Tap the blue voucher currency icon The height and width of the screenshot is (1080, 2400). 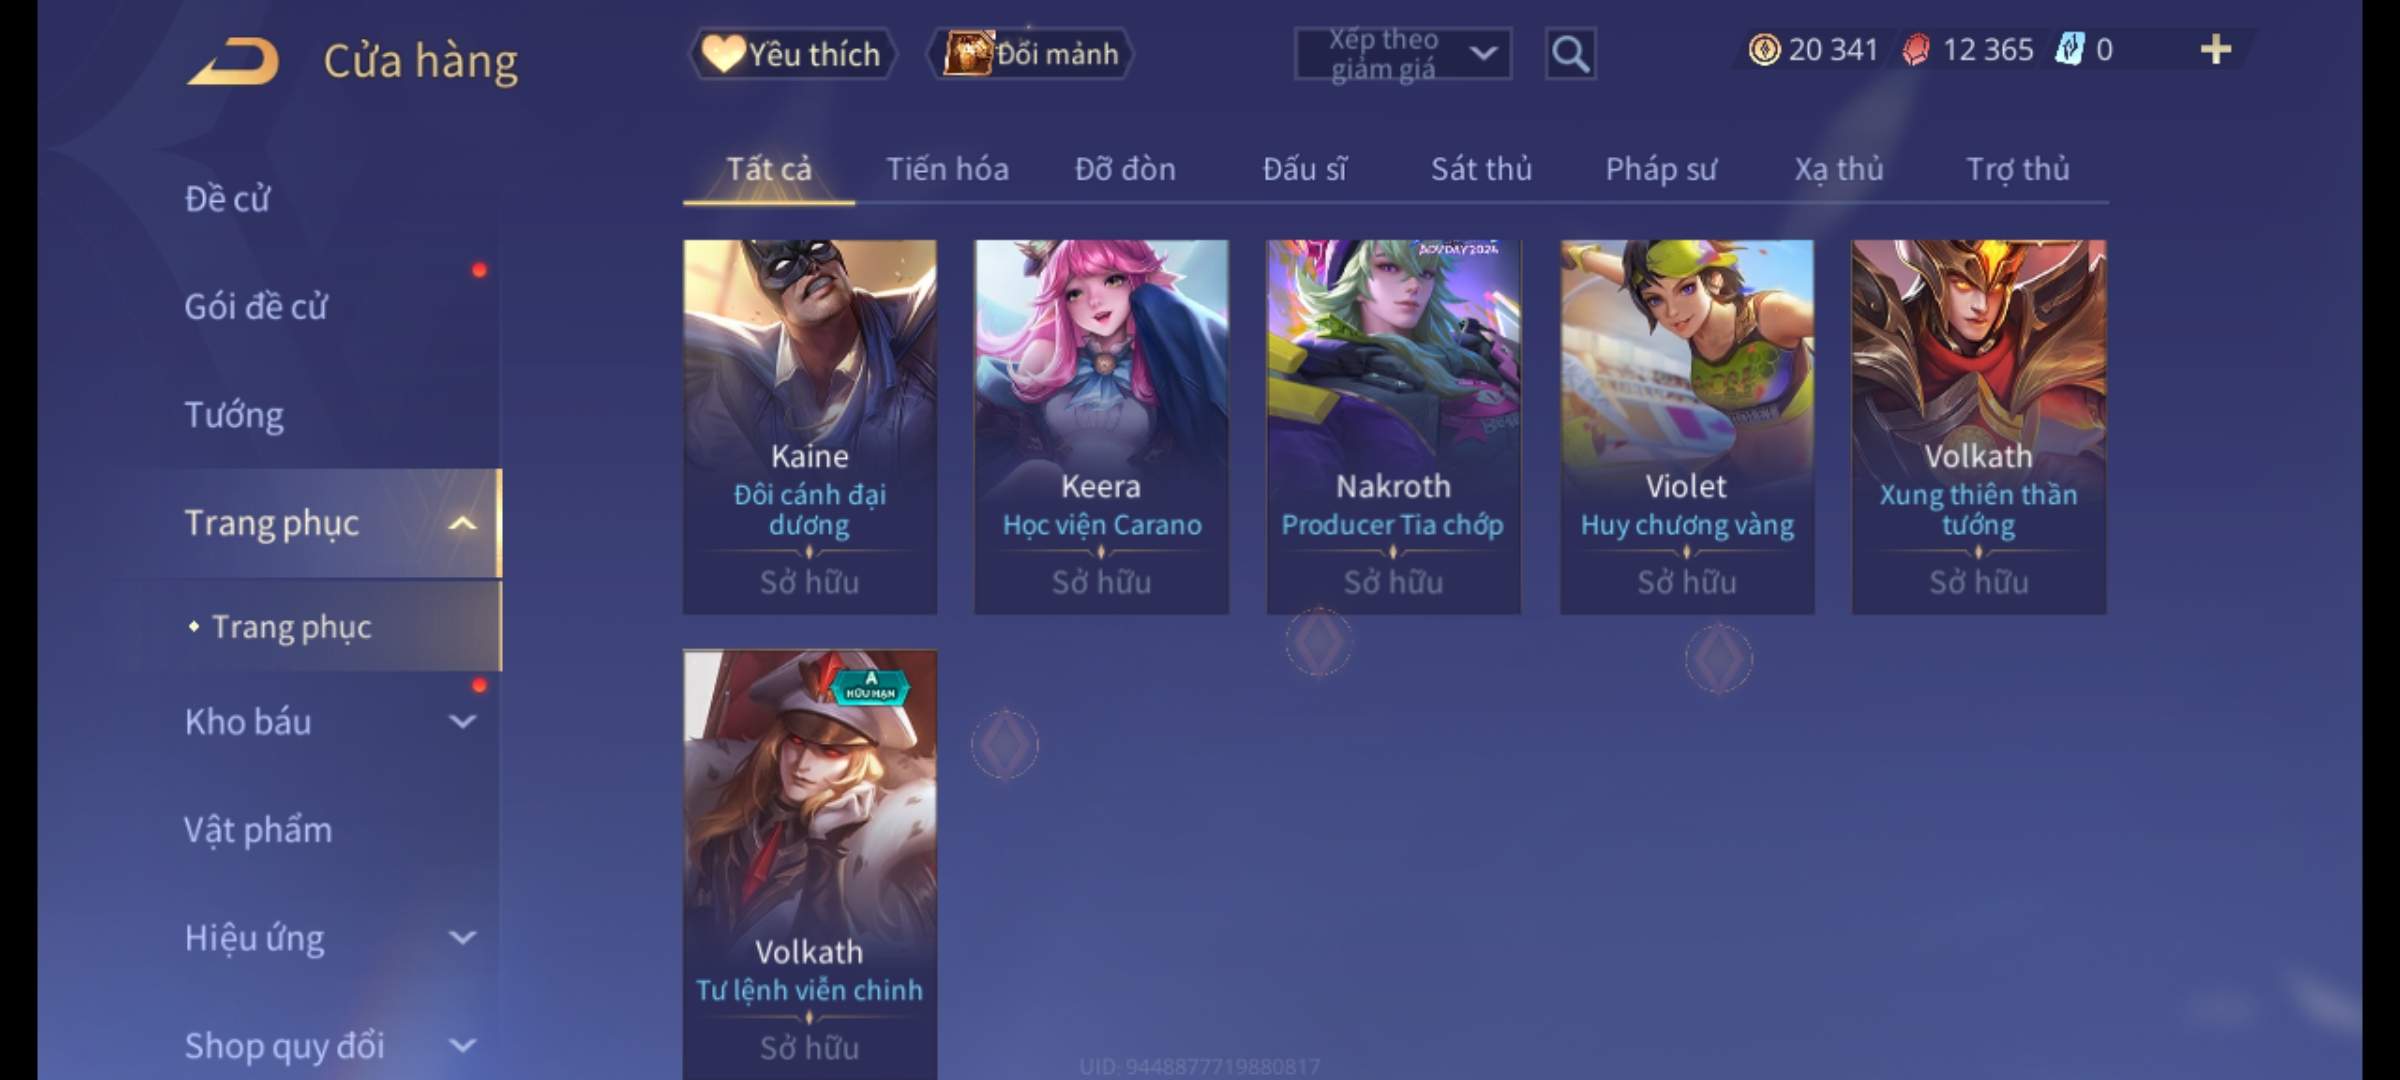(2069, 49)
